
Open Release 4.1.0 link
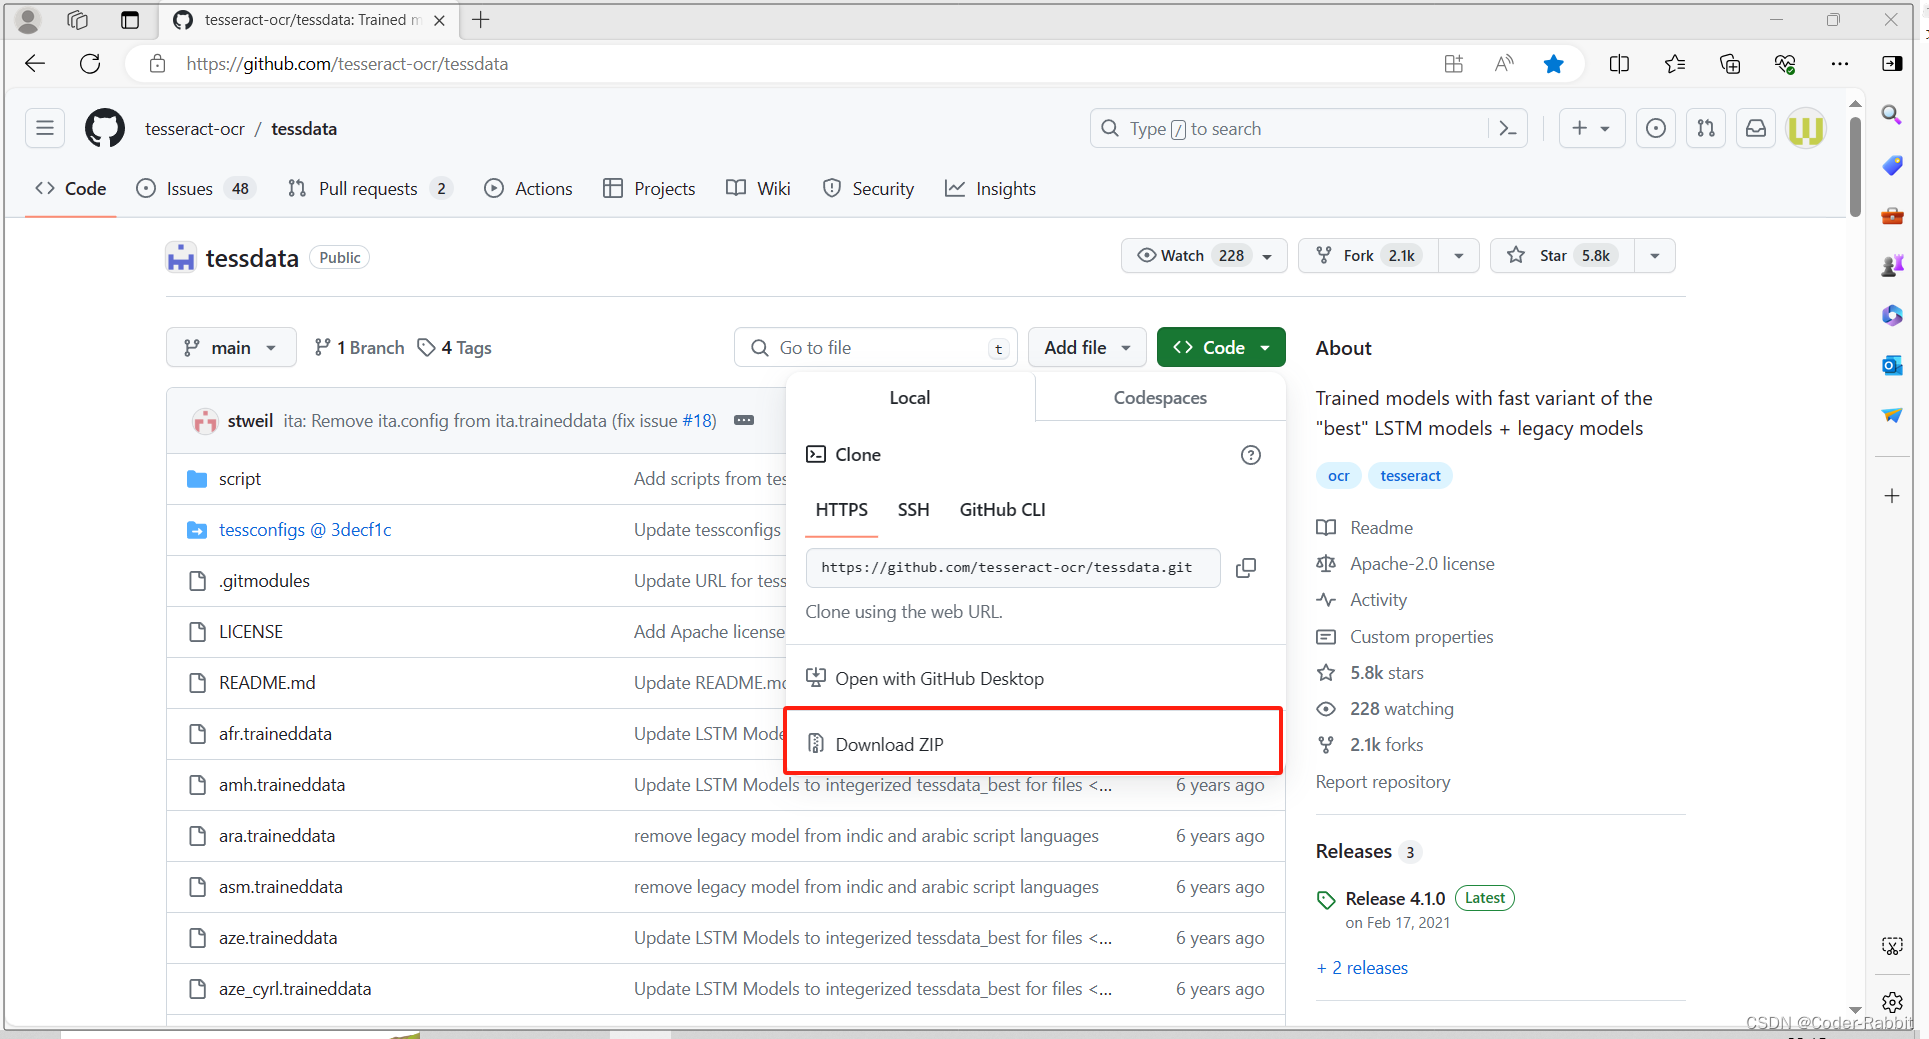coord(1395,899)
